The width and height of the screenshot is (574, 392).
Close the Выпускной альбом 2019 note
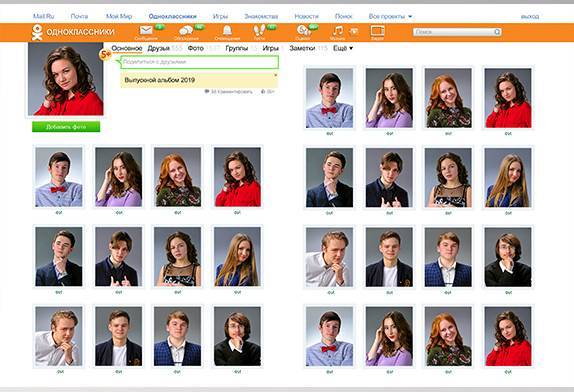coord(276,75)
